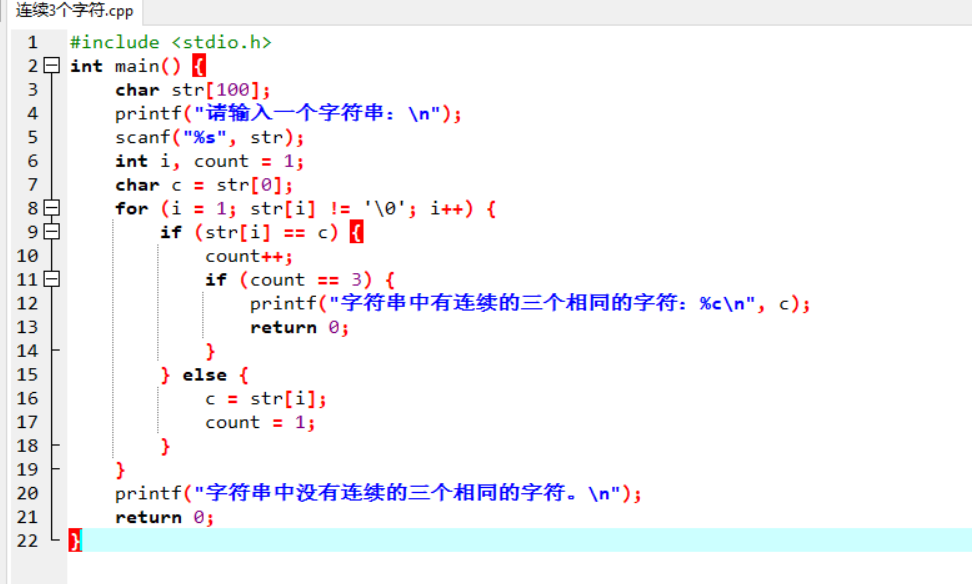Click the return 0; on line 21

pyautogui.click(x=164, y=517)
